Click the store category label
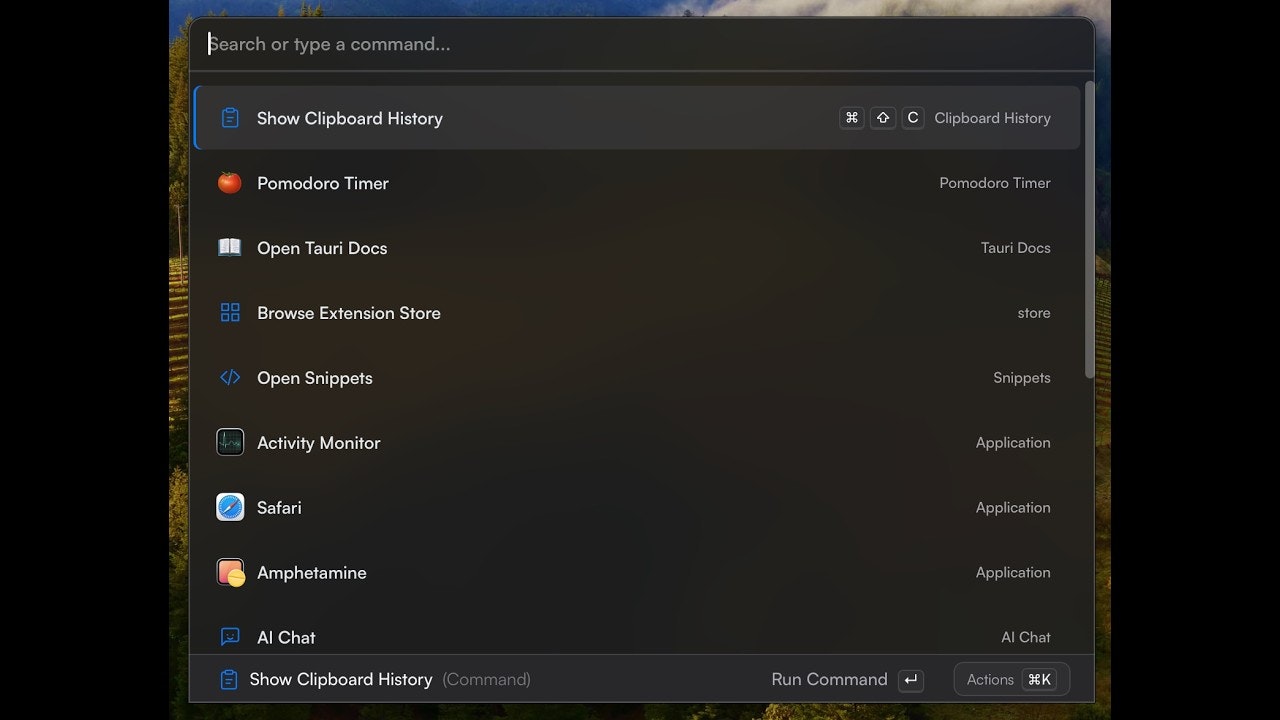This screenshot has height=720, width=1280. click(x=1034, y=313)
